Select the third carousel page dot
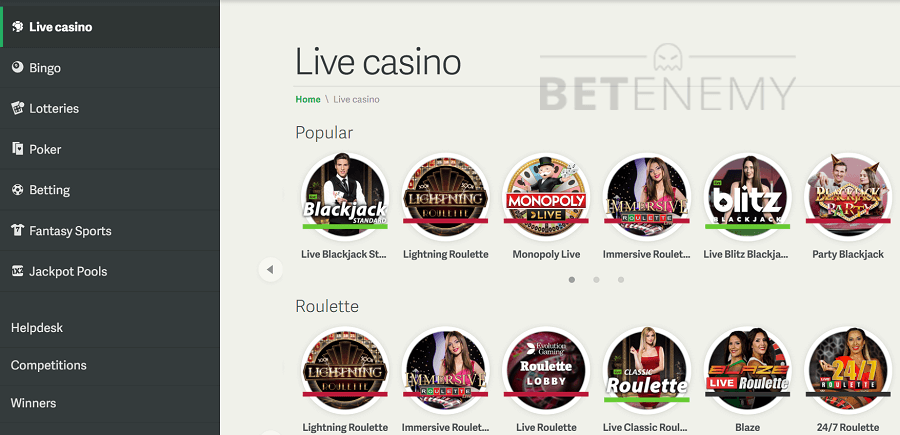The image size is (900, 435). 621,280
